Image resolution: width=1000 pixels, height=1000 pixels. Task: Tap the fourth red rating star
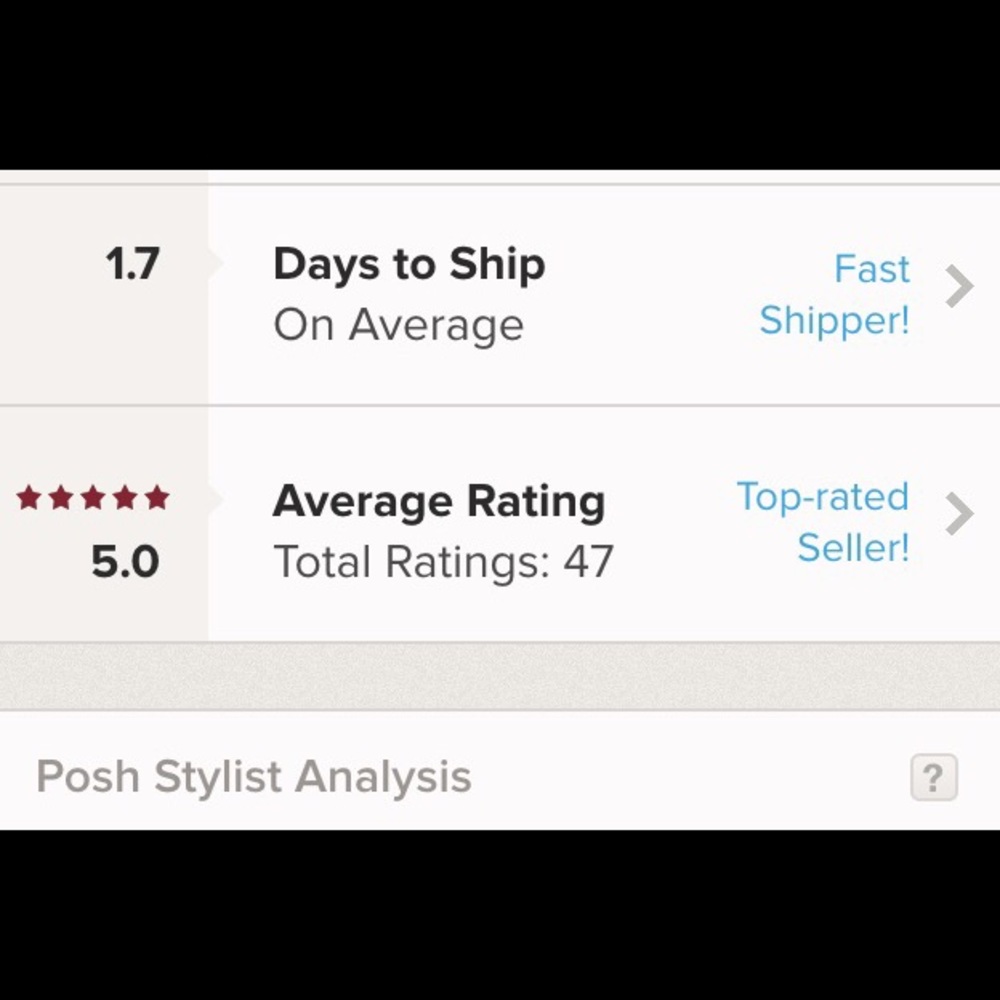[125, 497]
